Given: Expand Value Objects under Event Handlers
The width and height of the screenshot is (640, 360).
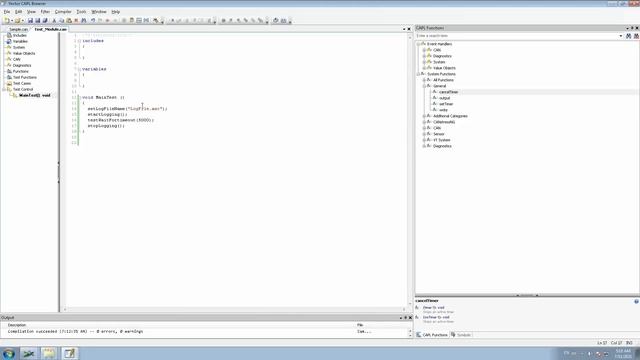Looking at the screenshot, I should [x=424, y=68].
